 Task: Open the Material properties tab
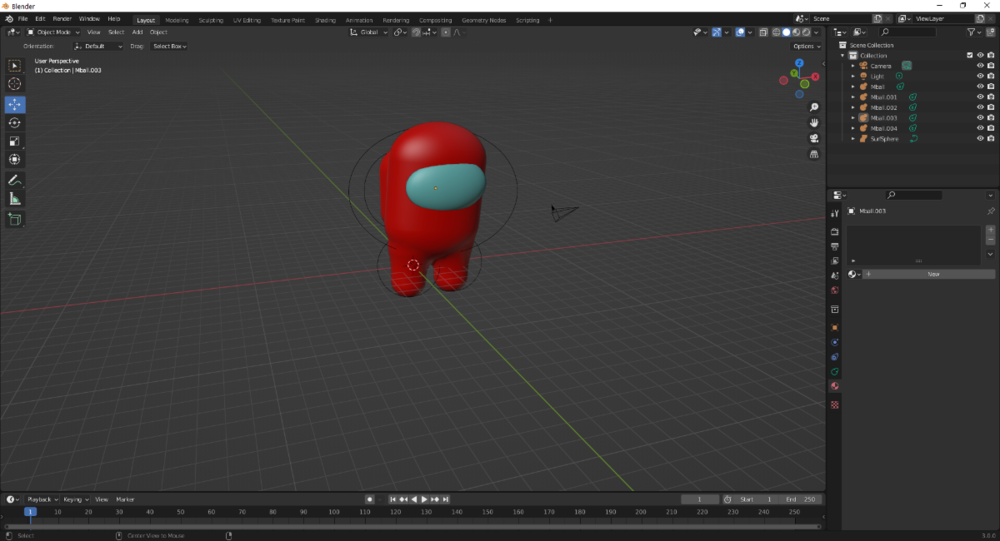tap(835, 386)
